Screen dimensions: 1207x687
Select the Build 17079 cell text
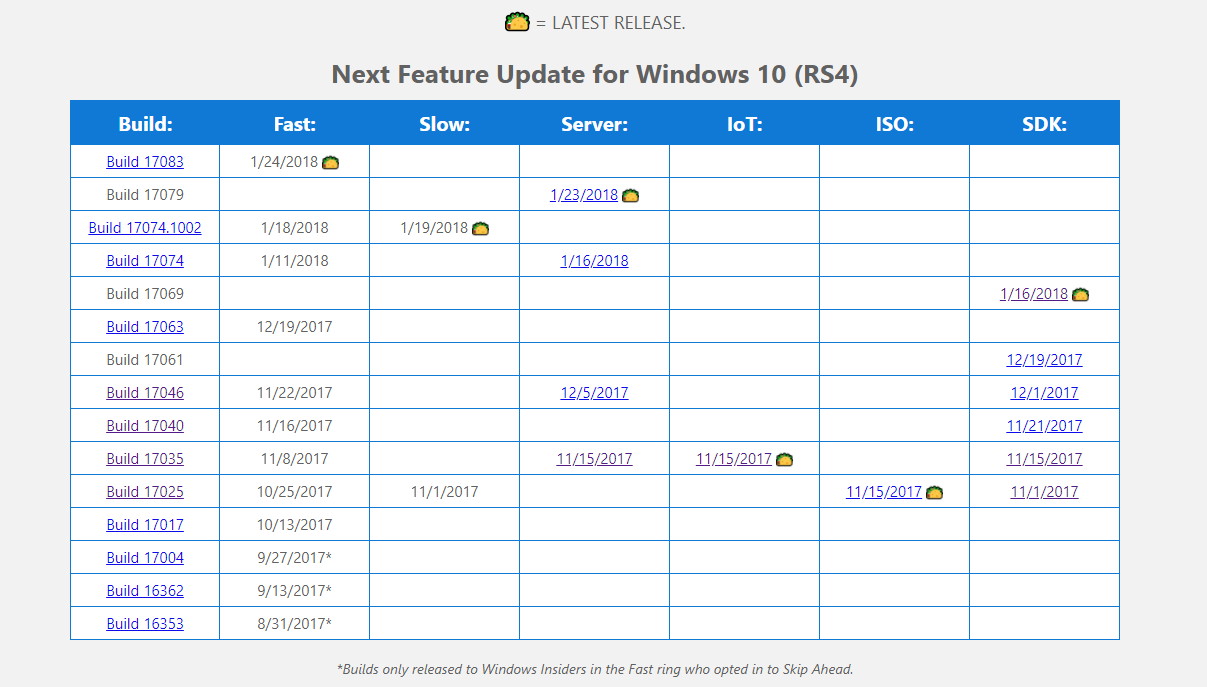pos(145,195)
